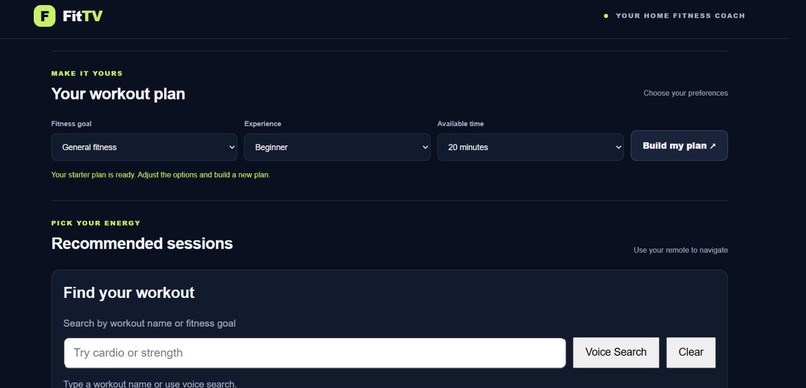Click the 'Available time' field label
This screenshot has width=806, height=388.
click(x=460, y=124)
